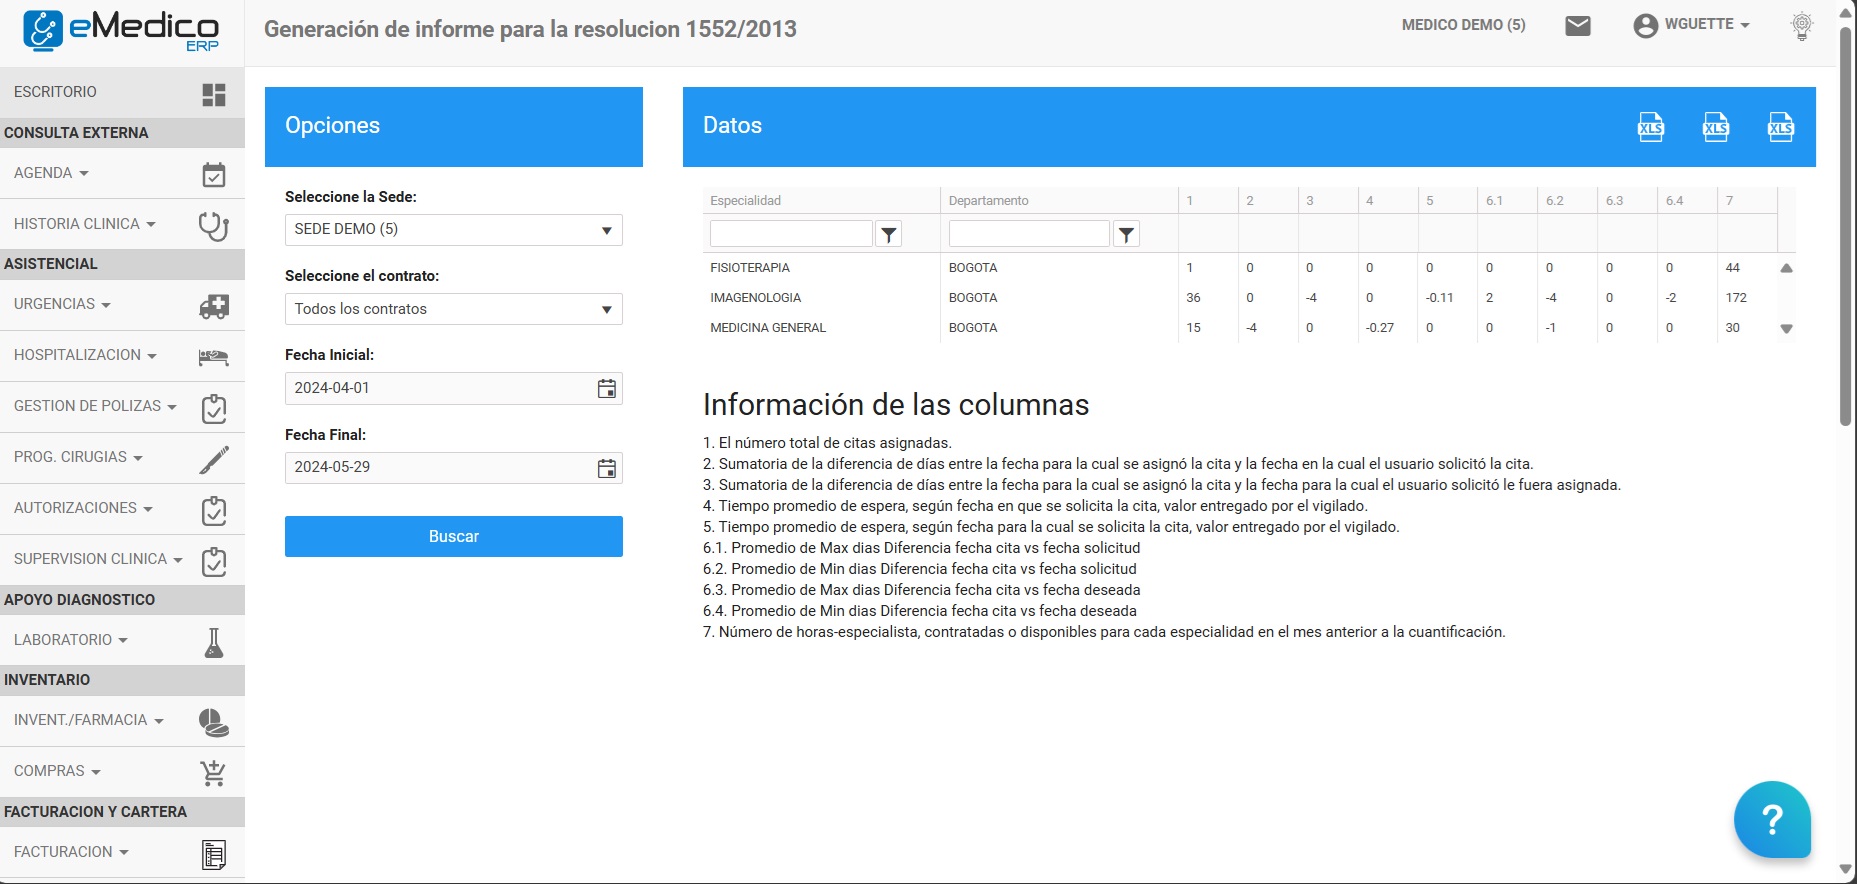Click the lightbulb icon in header
Viewport: 1857px width, 884px height.
tap(1802, 26)
